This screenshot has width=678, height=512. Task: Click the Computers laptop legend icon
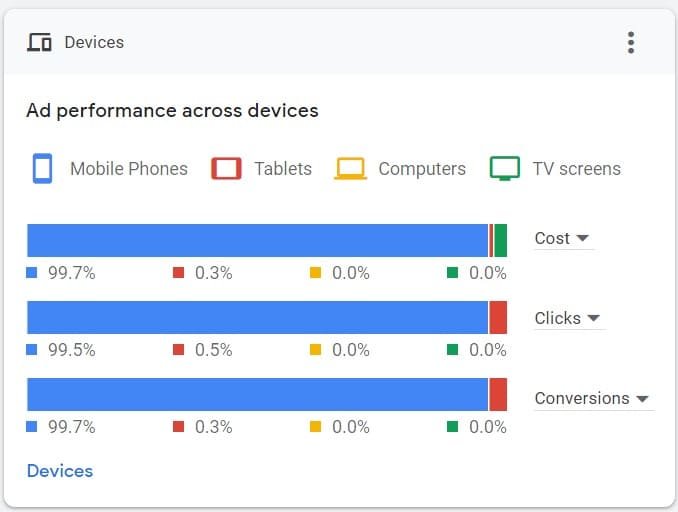point(351,168)
